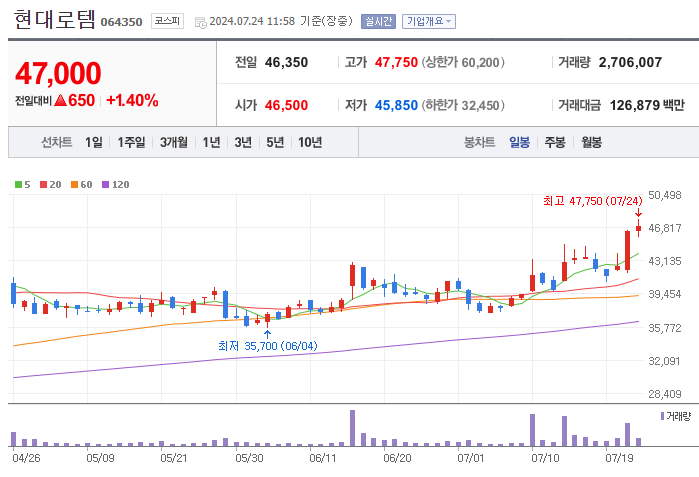Screen dimensions: 699x477
Task: Click the 05/09 date axis label
Action: (x=100, y=458)
